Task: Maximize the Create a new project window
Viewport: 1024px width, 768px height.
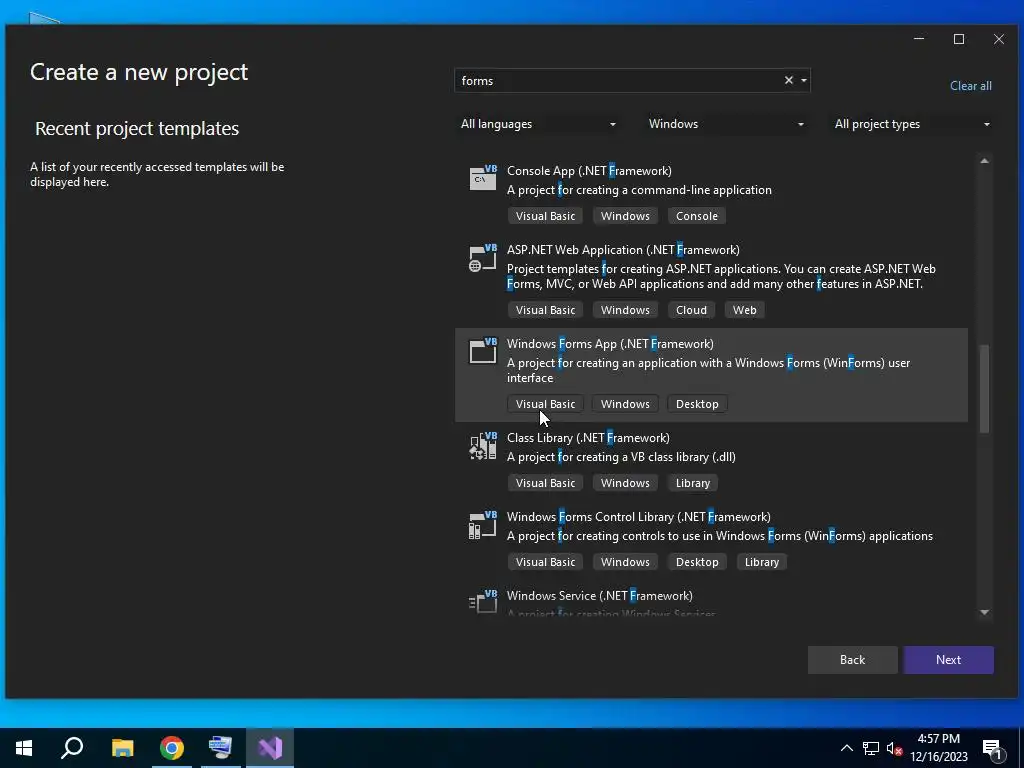Action: [959, 39]
